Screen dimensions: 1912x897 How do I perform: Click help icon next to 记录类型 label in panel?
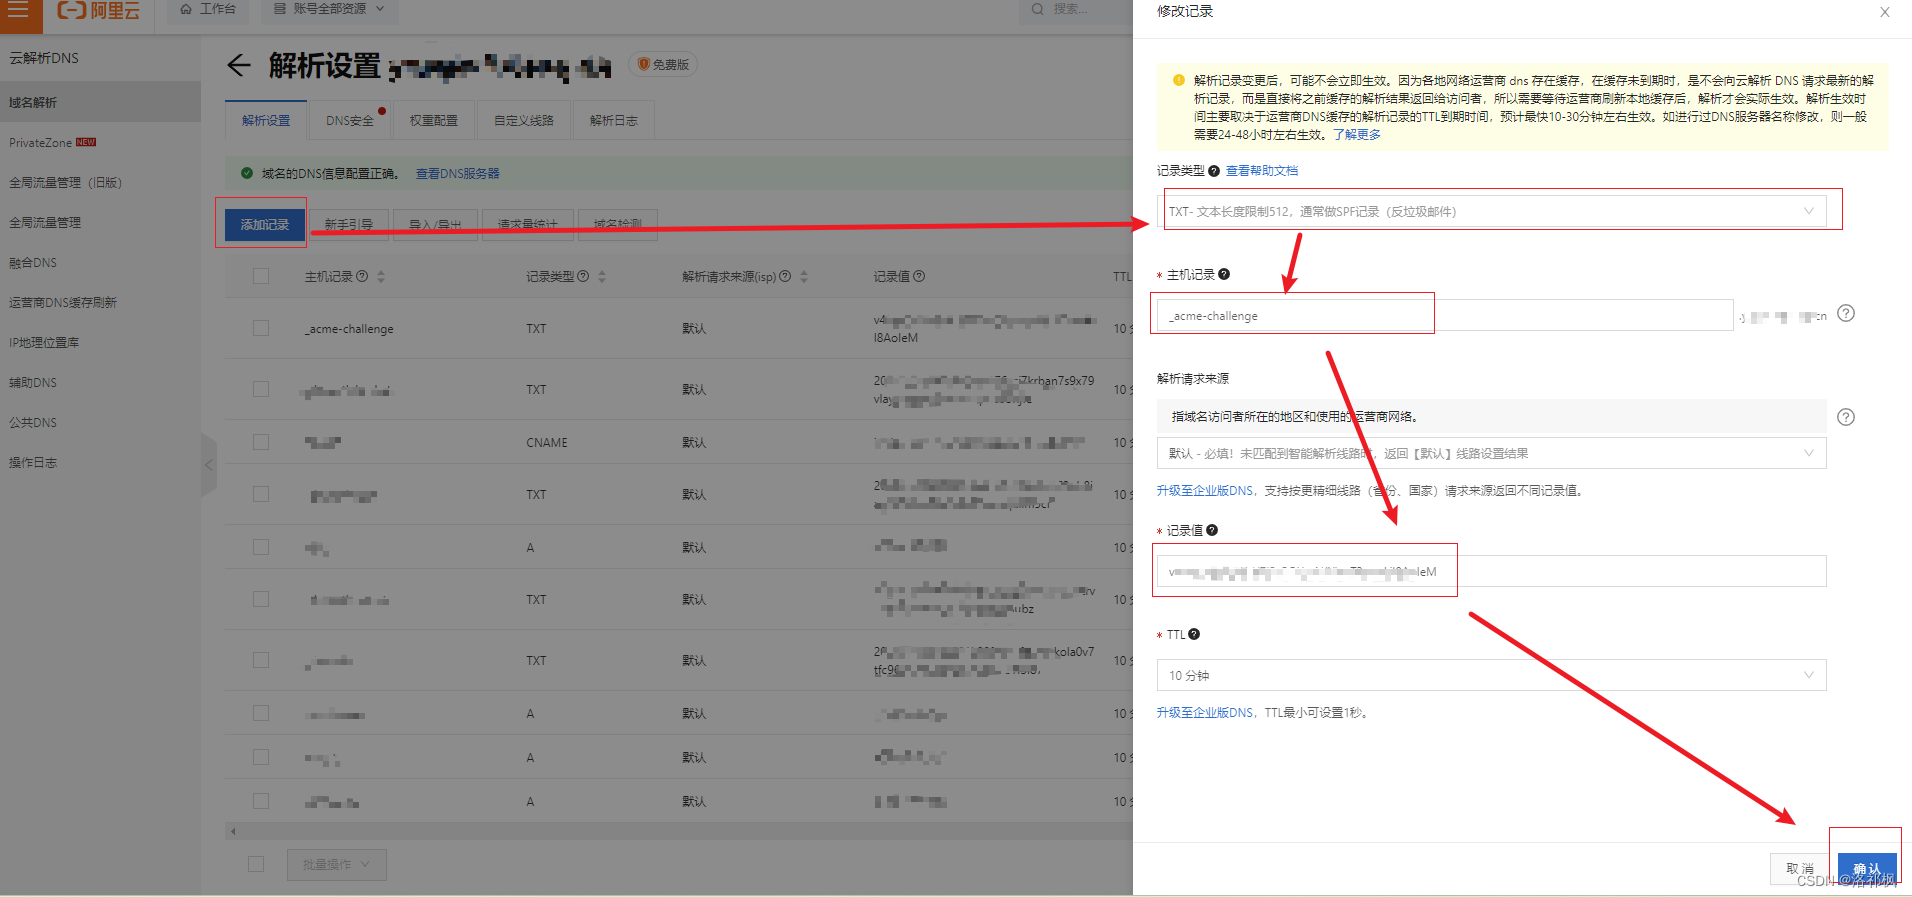(1214, 171)
